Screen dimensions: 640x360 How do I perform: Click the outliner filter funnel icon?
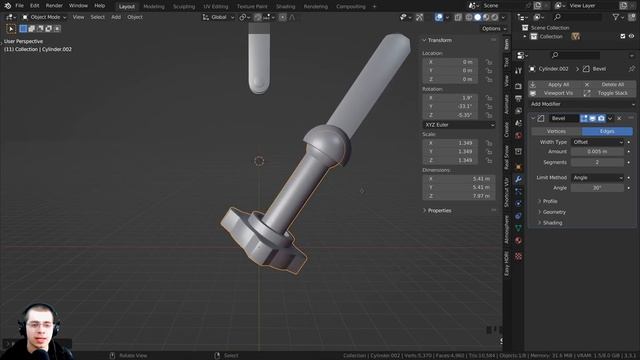pos(616,17)
